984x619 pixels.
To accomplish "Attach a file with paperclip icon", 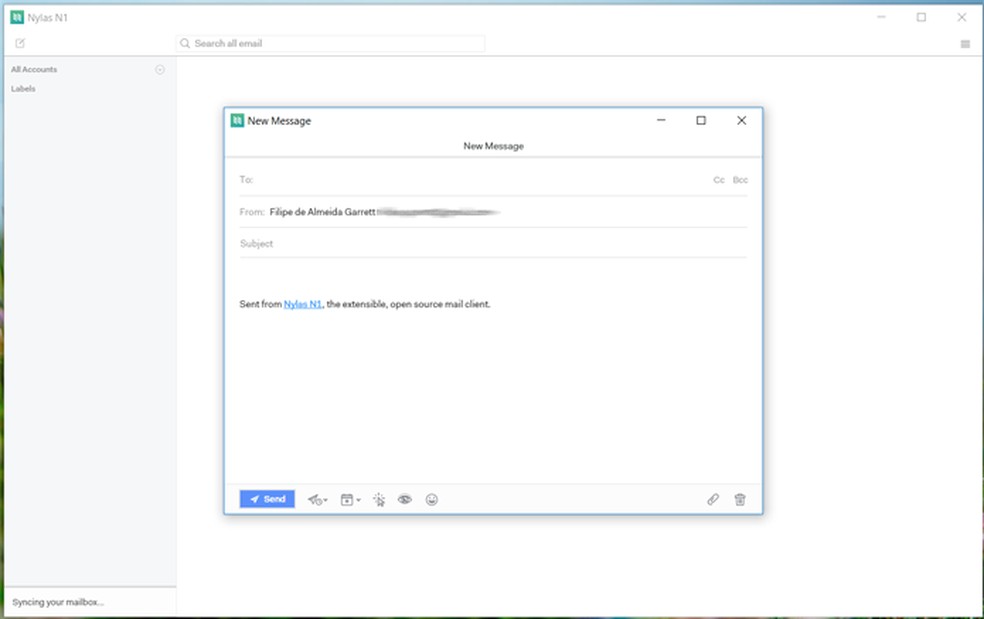I will [x=713, y=500].
